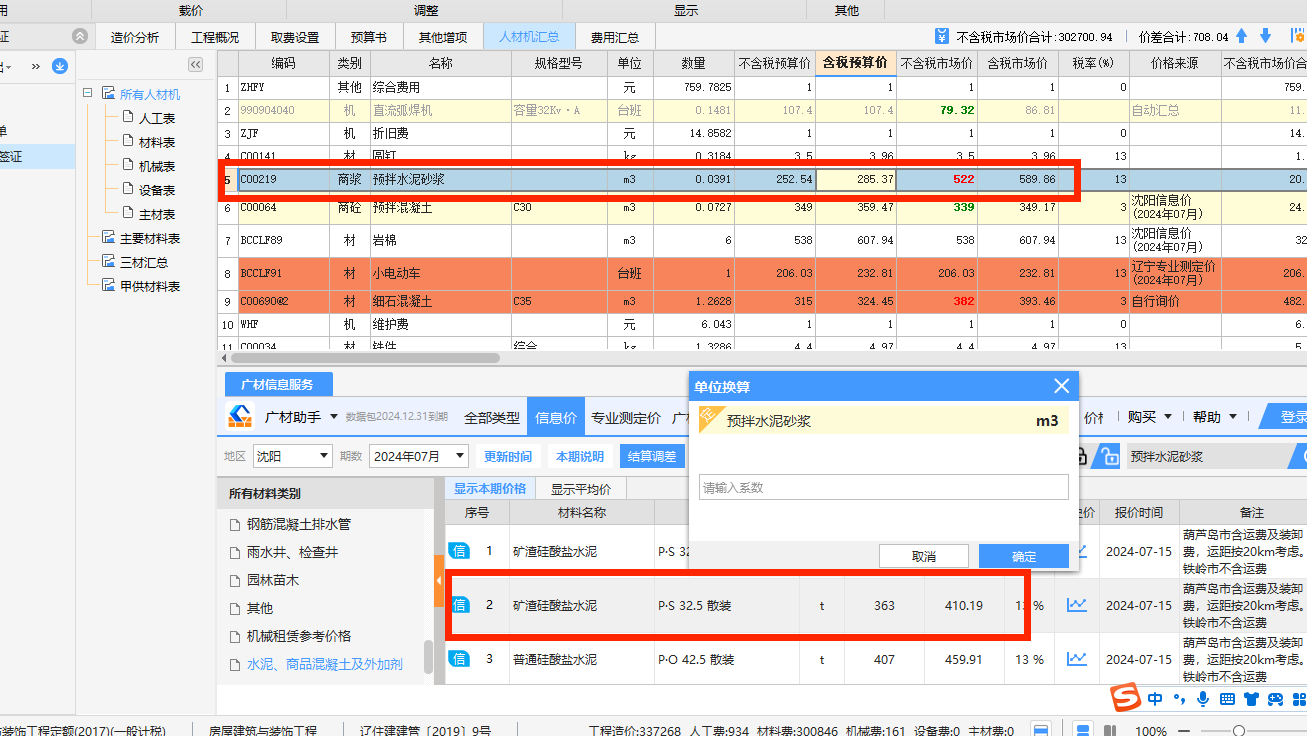Click the status bar panel icon after 主材费
This screenshot has width=1307, height=736.
1040,730
